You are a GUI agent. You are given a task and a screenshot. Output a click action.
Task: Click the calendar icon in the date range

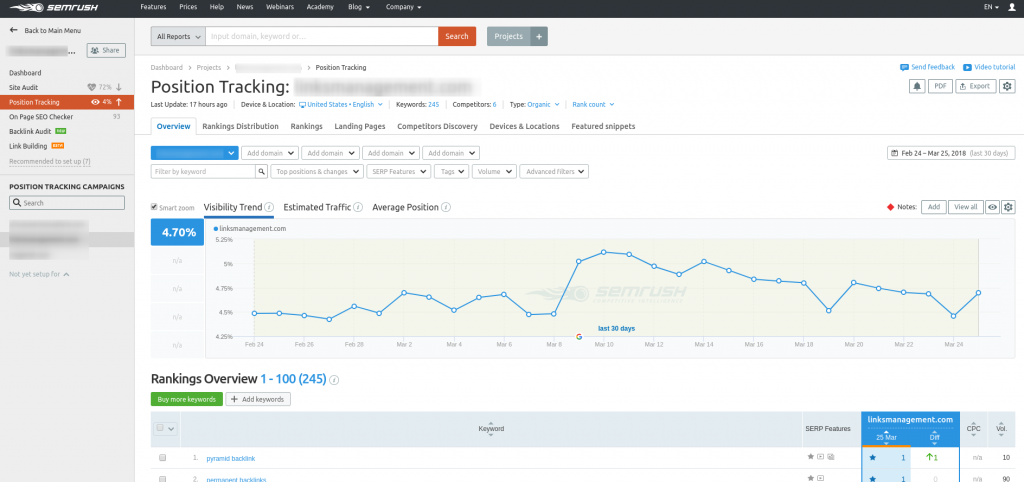(894, 153)
